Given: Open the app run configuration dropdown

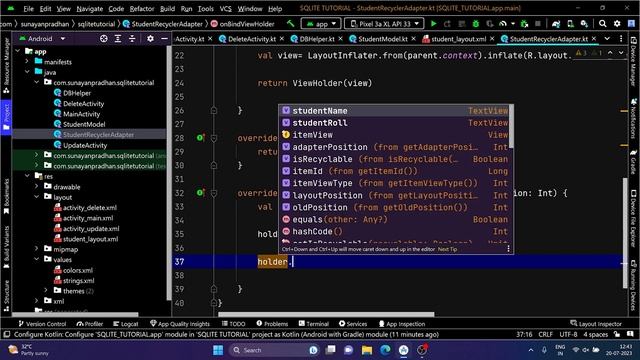Looking at the screenshot, I should (x=321, y=24).
